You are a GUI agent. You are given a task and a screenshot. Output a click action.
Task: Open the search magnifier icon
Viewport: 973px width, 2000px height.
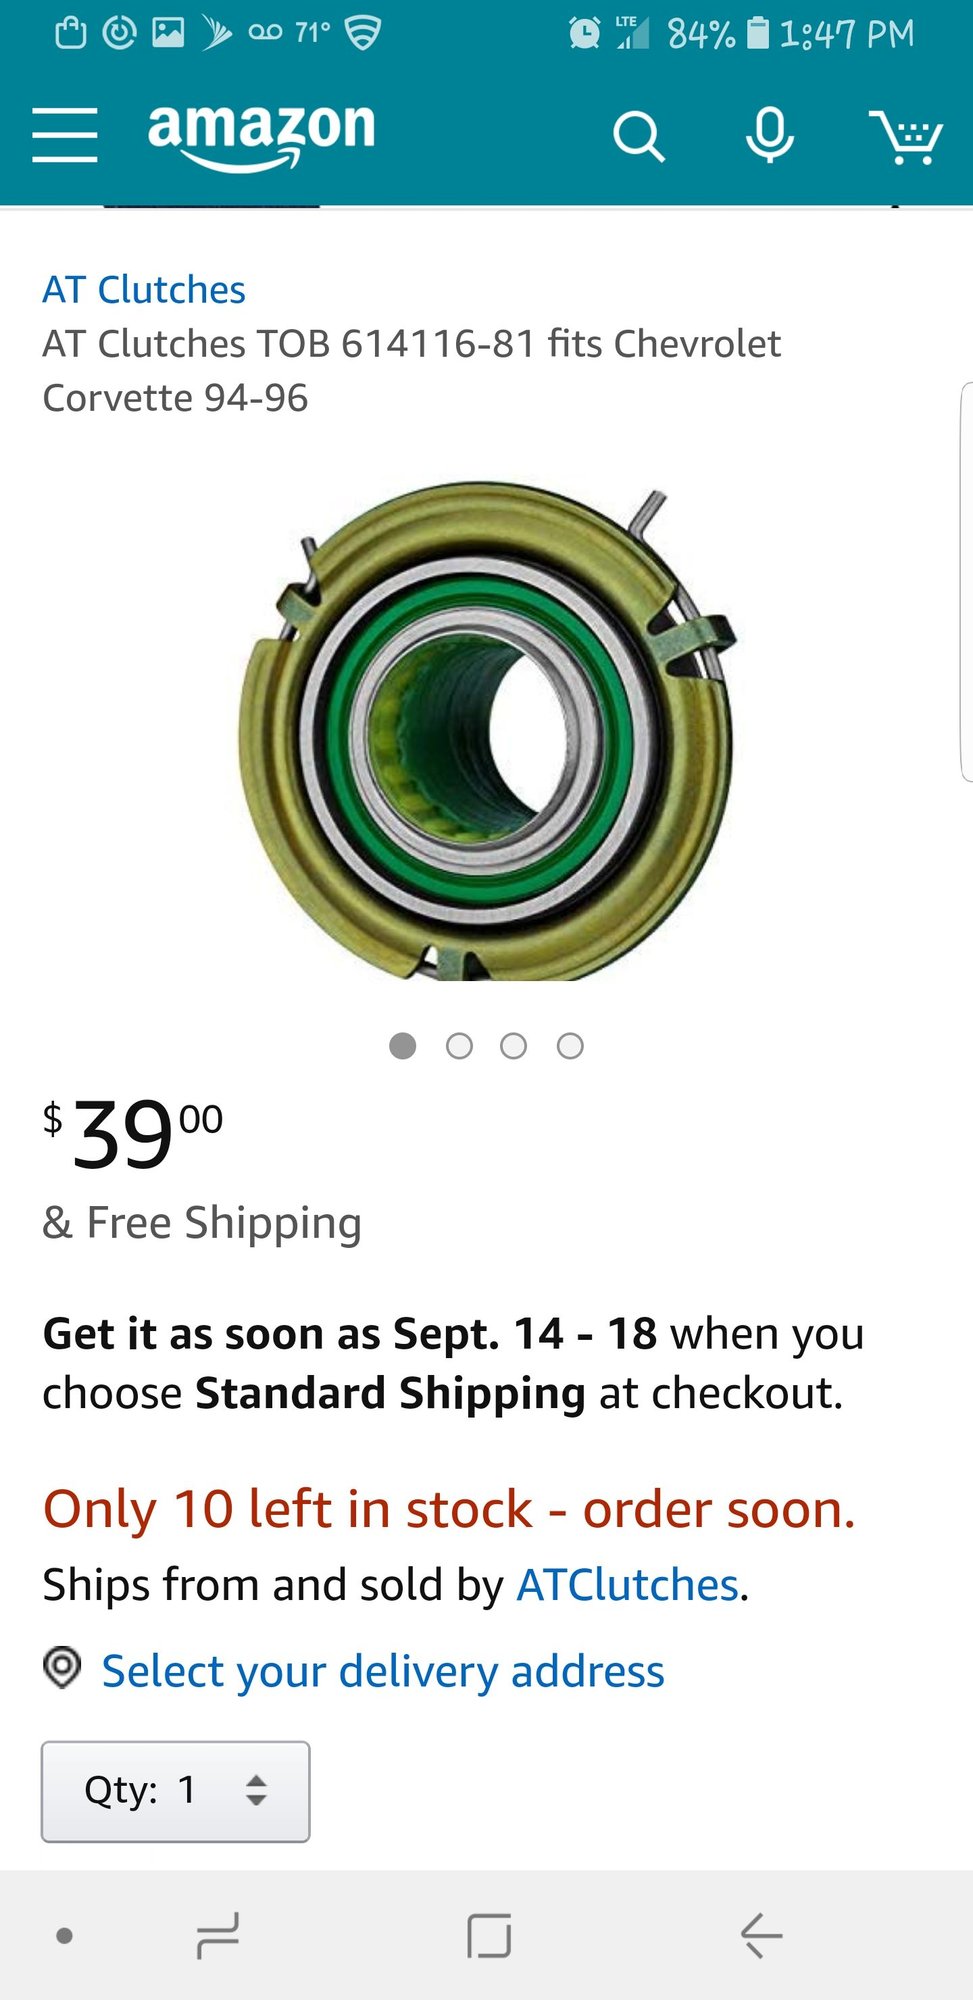coord(638,136)
